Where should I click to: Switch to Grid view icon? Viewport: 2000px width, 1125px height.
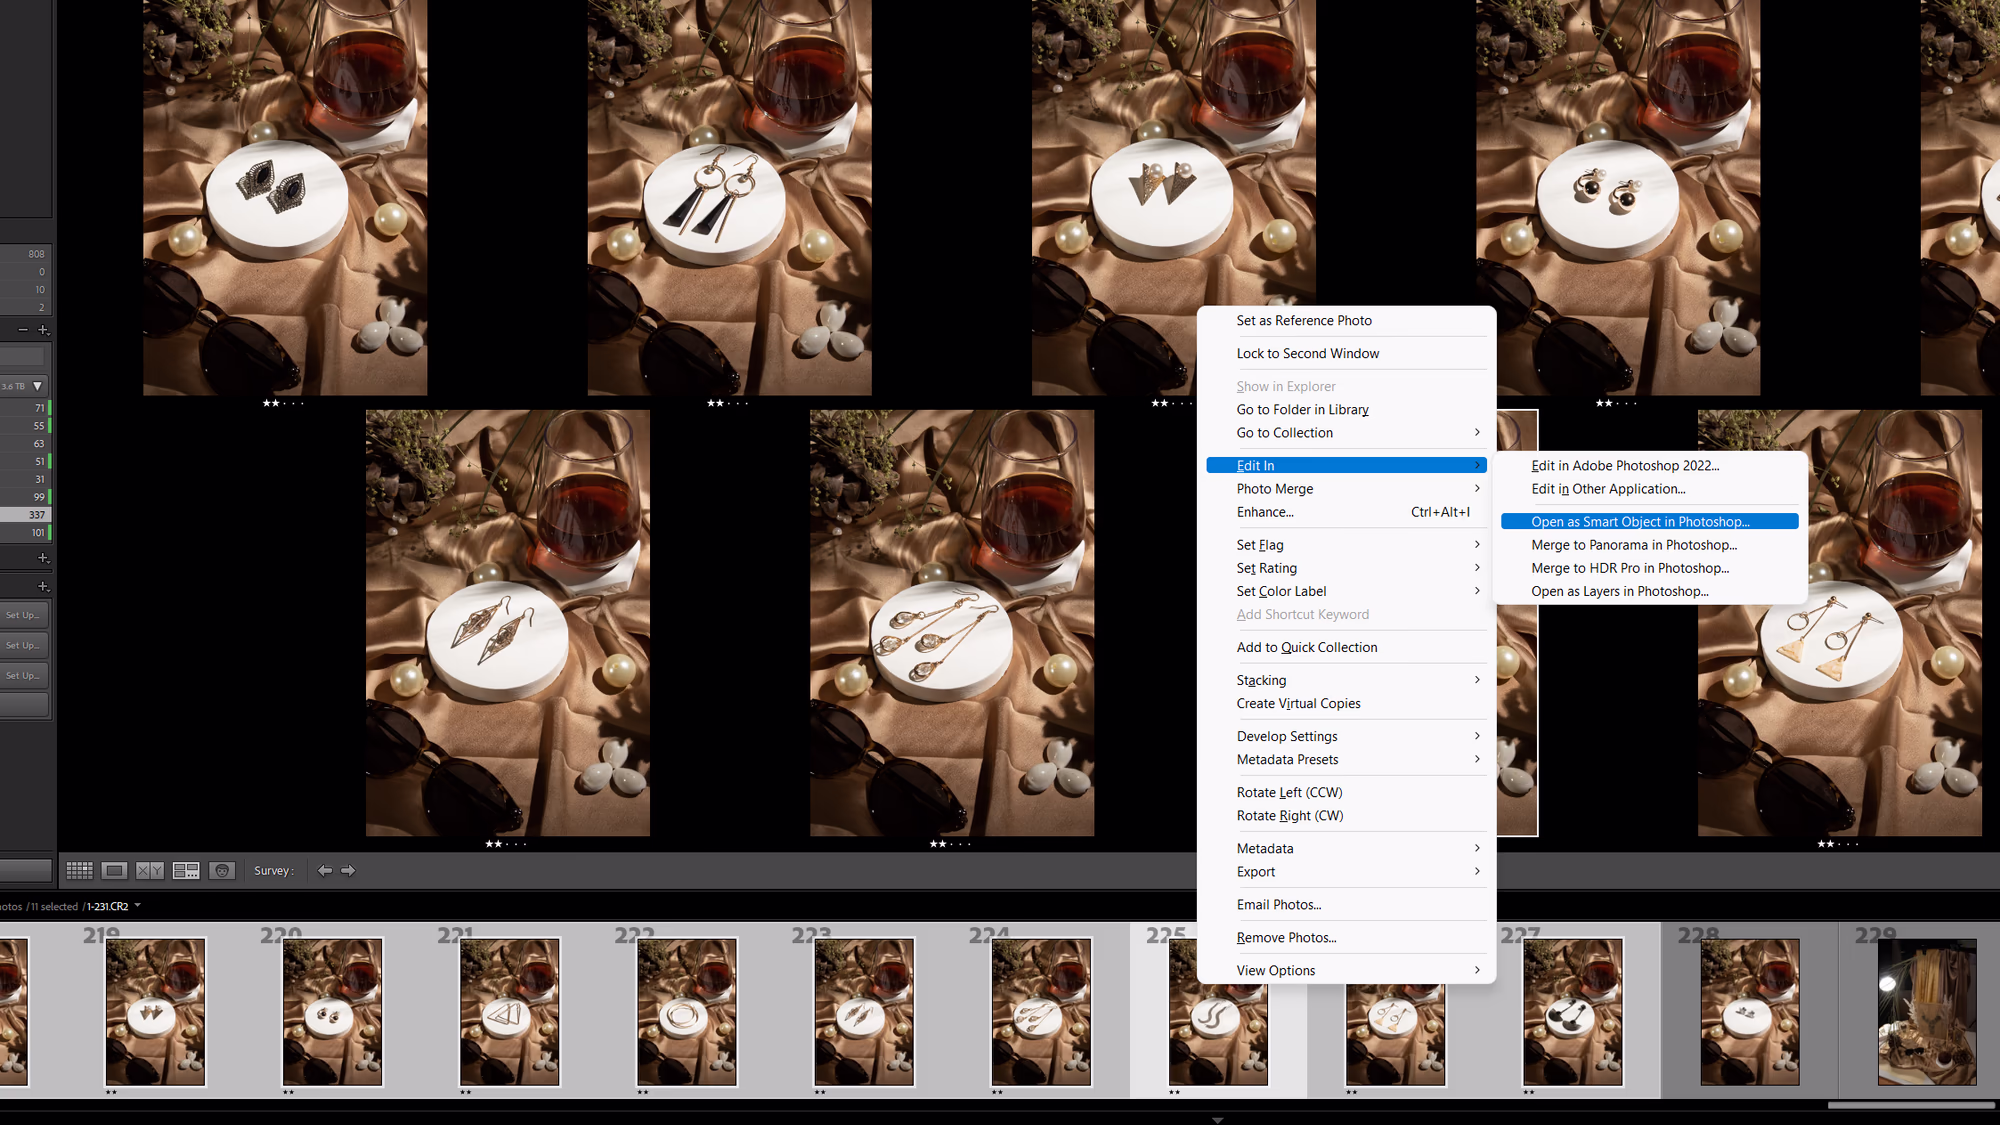(x=80, y=871)
